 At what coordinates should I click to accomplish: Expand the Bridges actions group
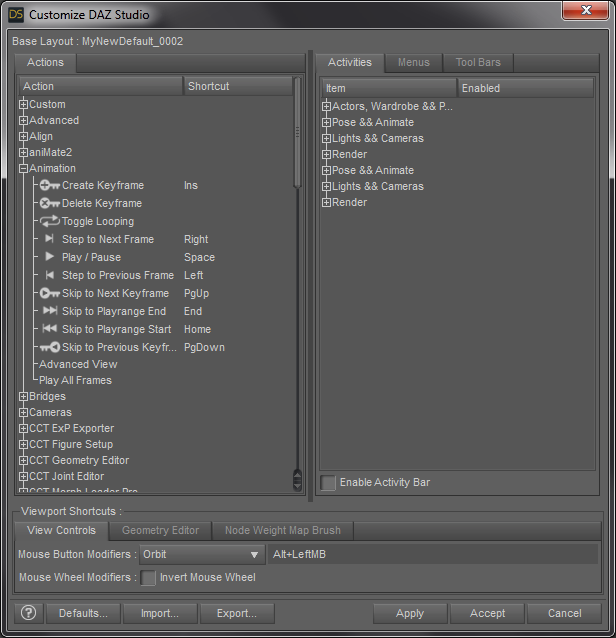(x=23, y=396)
